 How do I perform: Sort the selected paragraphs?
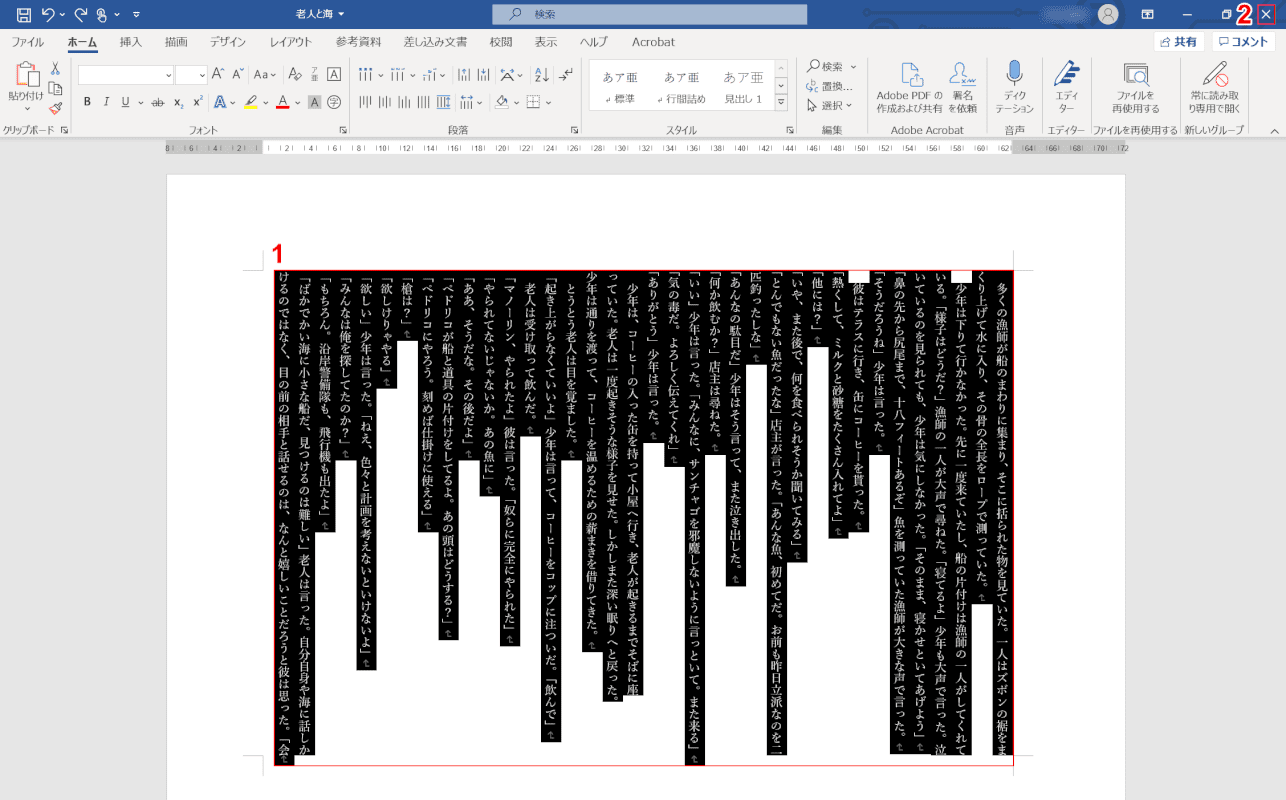pyautogui.click(x=541, y=75)
